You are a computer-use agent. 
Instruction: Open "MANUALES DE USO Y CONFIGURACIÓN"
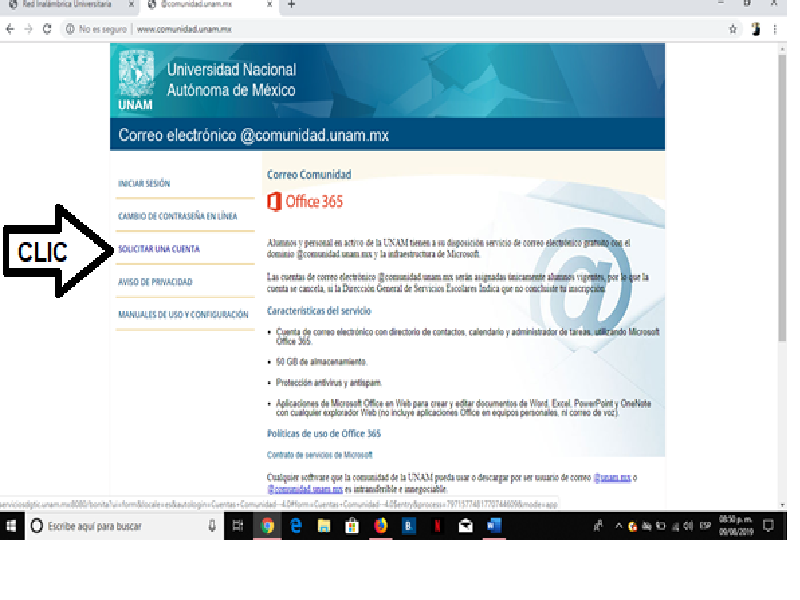coord(184,313)
